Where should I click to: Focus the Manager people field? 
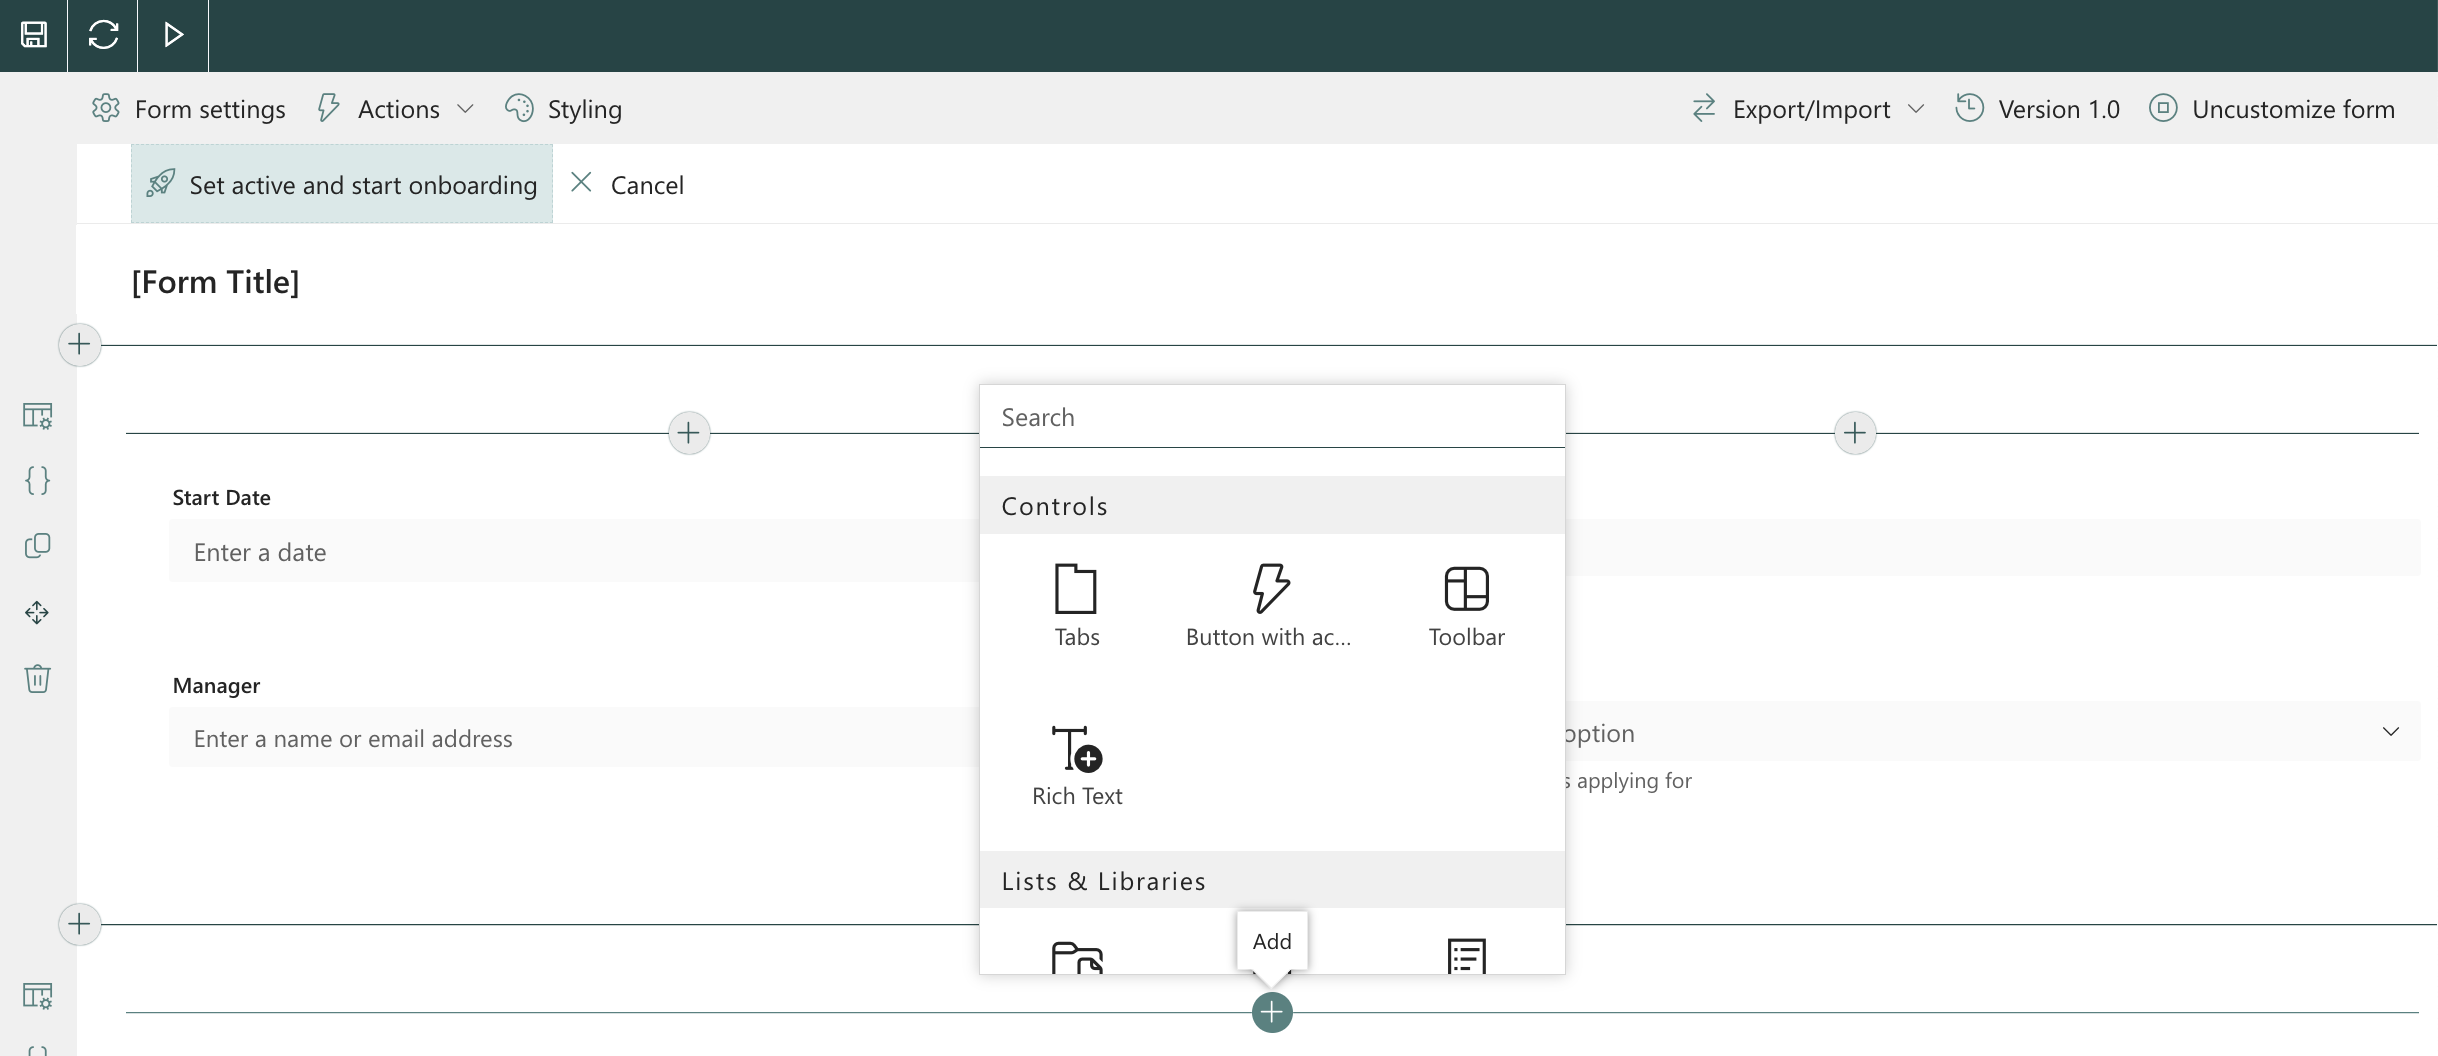[x=574, y=738]
